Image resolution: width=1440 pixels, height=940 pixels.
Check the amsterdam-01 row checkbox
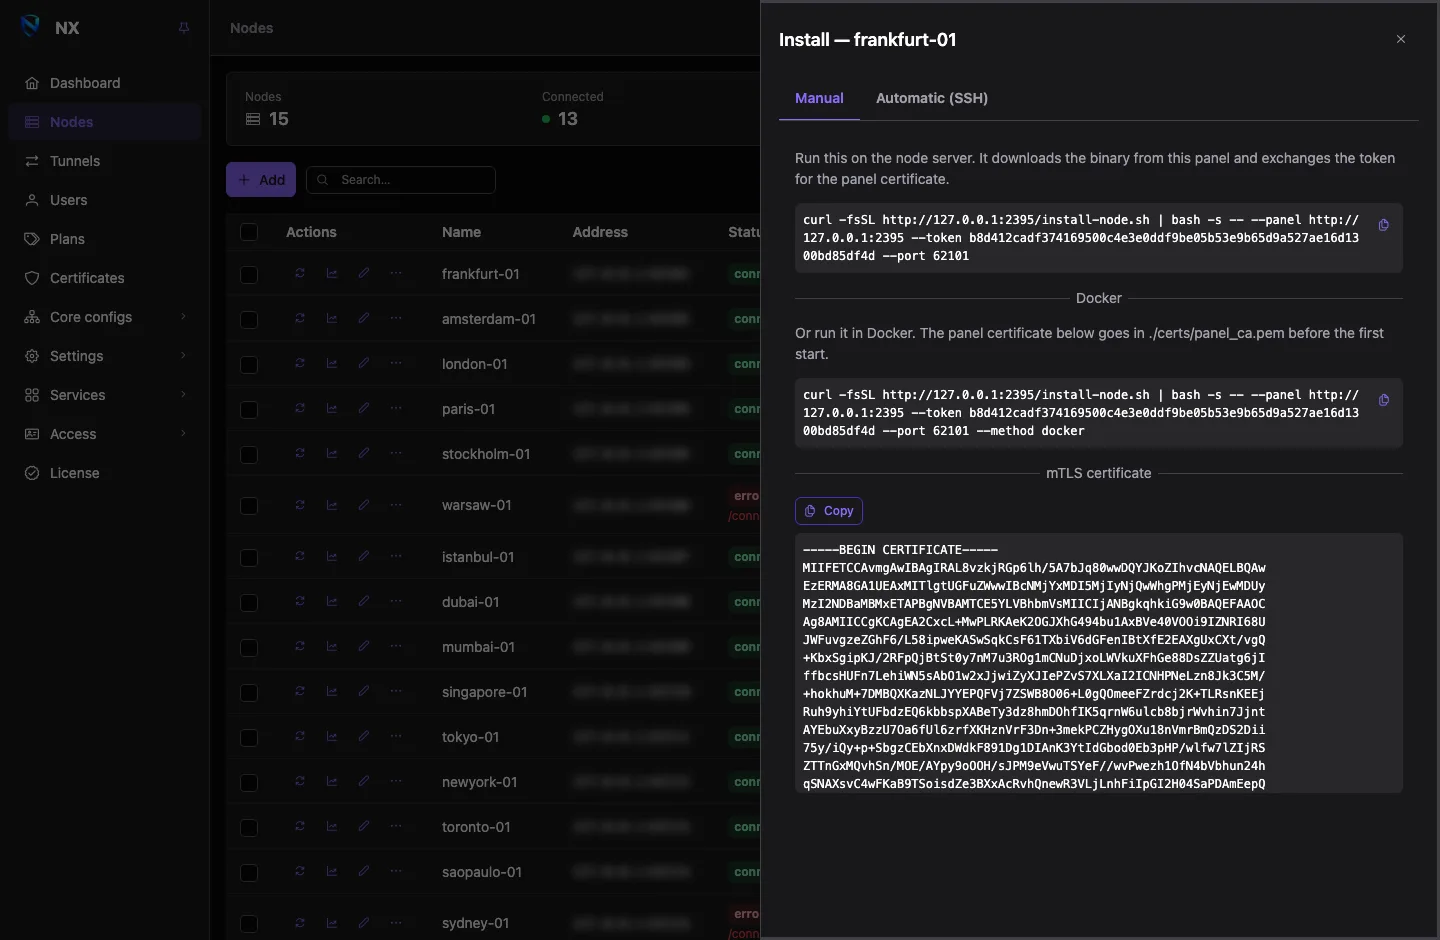[249, 319]
